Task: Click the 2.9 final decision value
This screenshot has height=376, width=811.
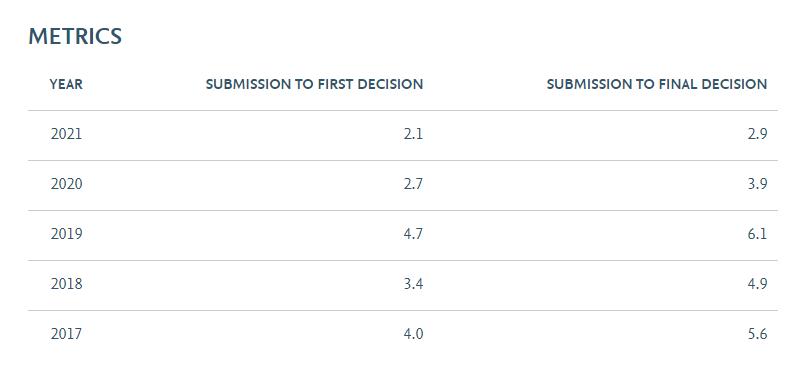Action: (757, 134)
